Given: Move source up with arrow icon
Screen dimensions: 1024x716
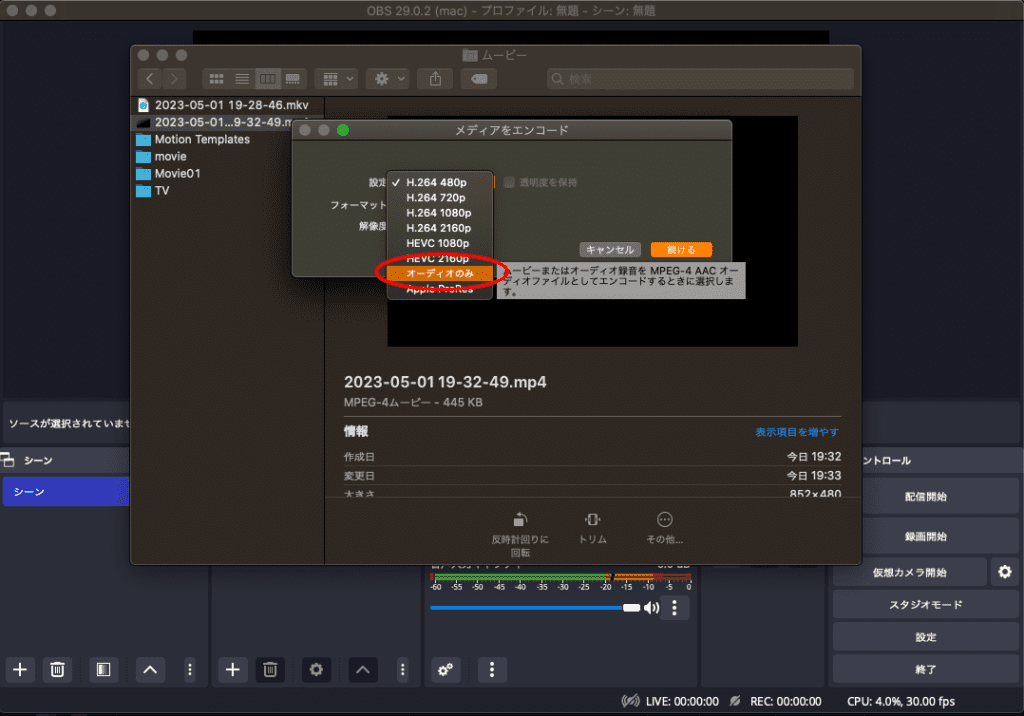Looking at the screenshot, I should [363, 670].
